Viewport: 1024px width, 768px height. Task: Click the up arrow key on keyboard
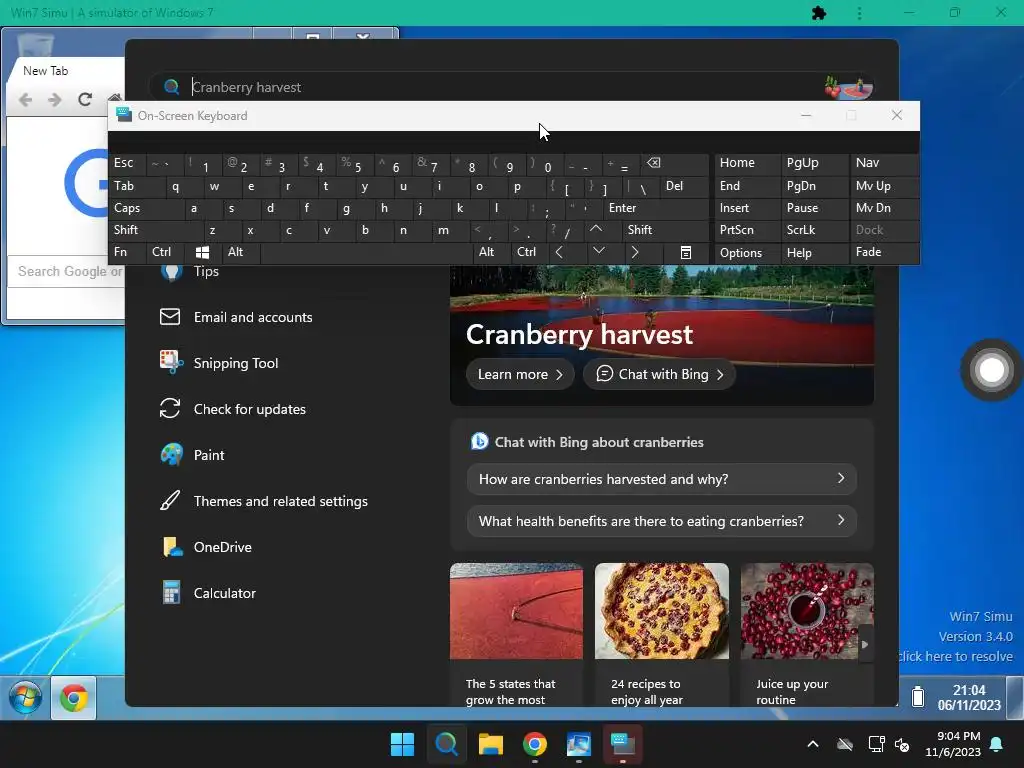[596, 229]
